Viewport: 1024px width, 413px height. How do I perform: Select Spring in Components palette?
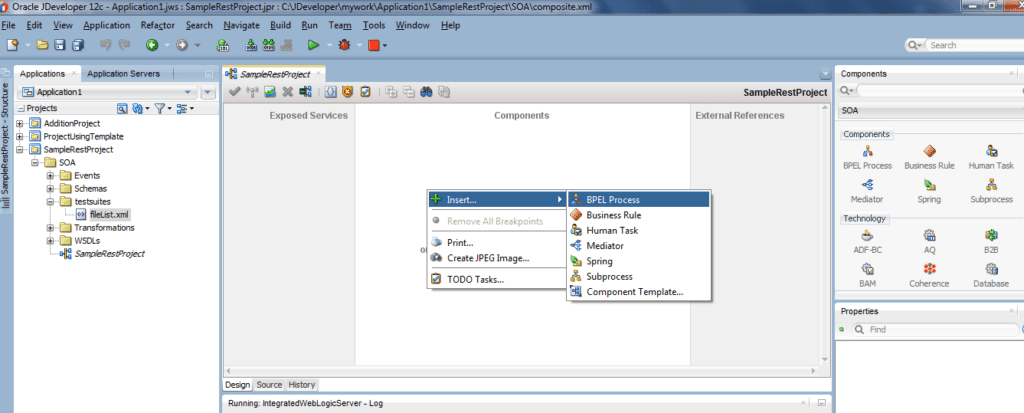point(929,191)
